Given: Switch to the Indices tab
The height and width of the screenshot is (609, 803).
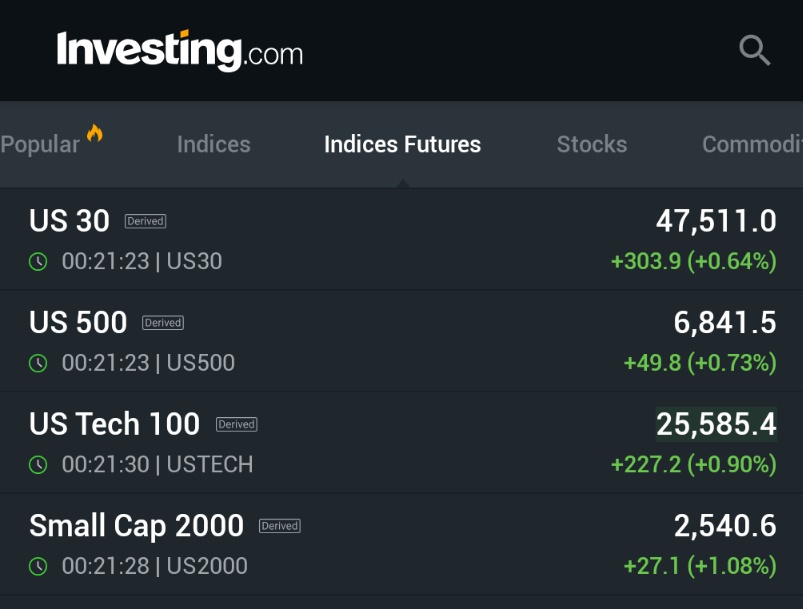Looking at the screenshot, I should click(213, 145).
